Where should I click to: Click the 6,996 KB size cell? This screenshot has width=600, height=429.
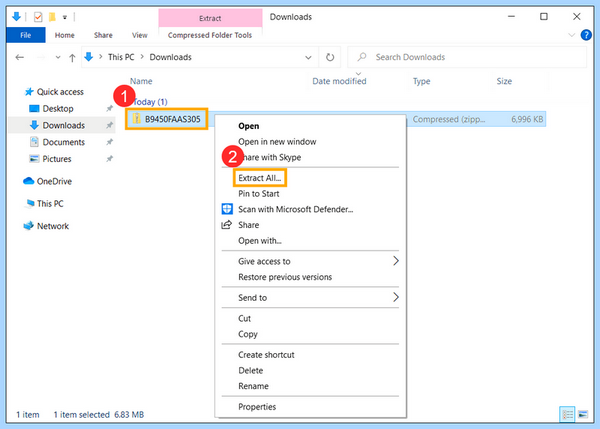527,119
